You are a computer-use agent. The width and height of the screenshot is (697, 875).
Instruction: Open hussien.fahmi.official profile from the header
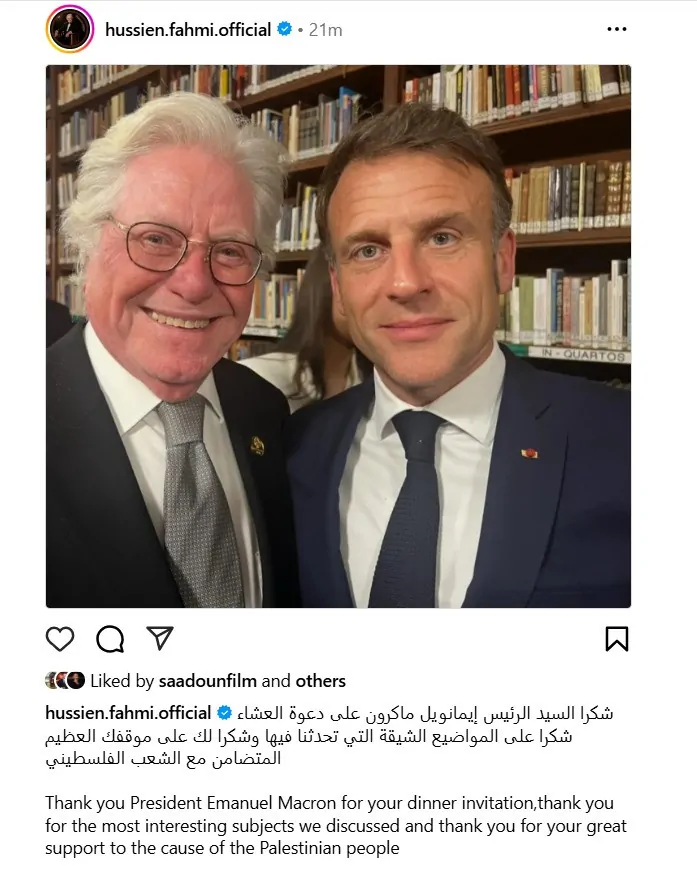188,30
